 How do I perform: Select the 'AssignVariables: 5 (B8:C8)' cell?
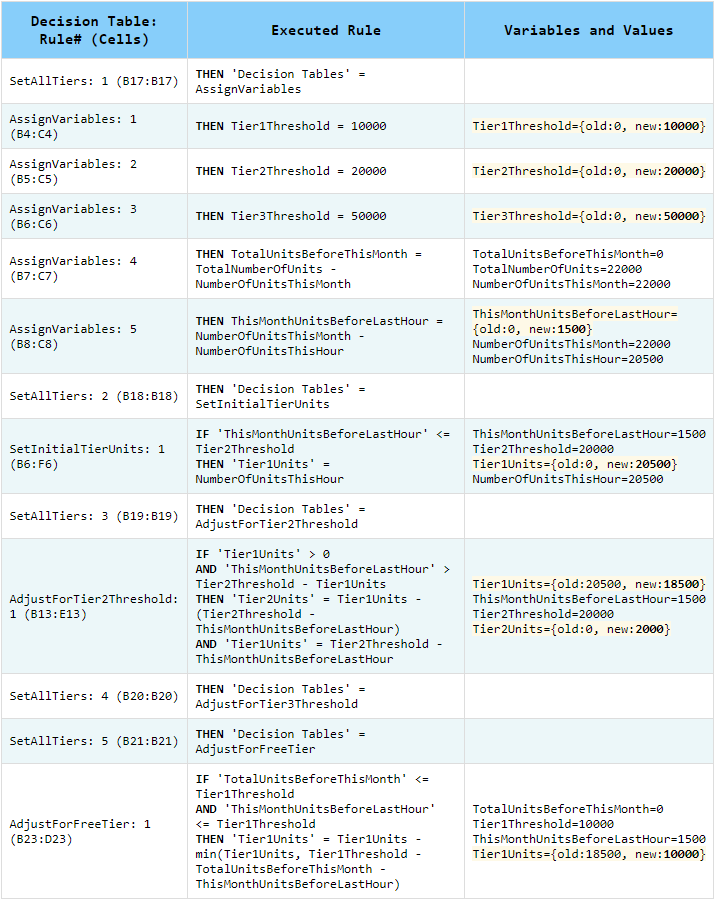click(x=94, y=336)
